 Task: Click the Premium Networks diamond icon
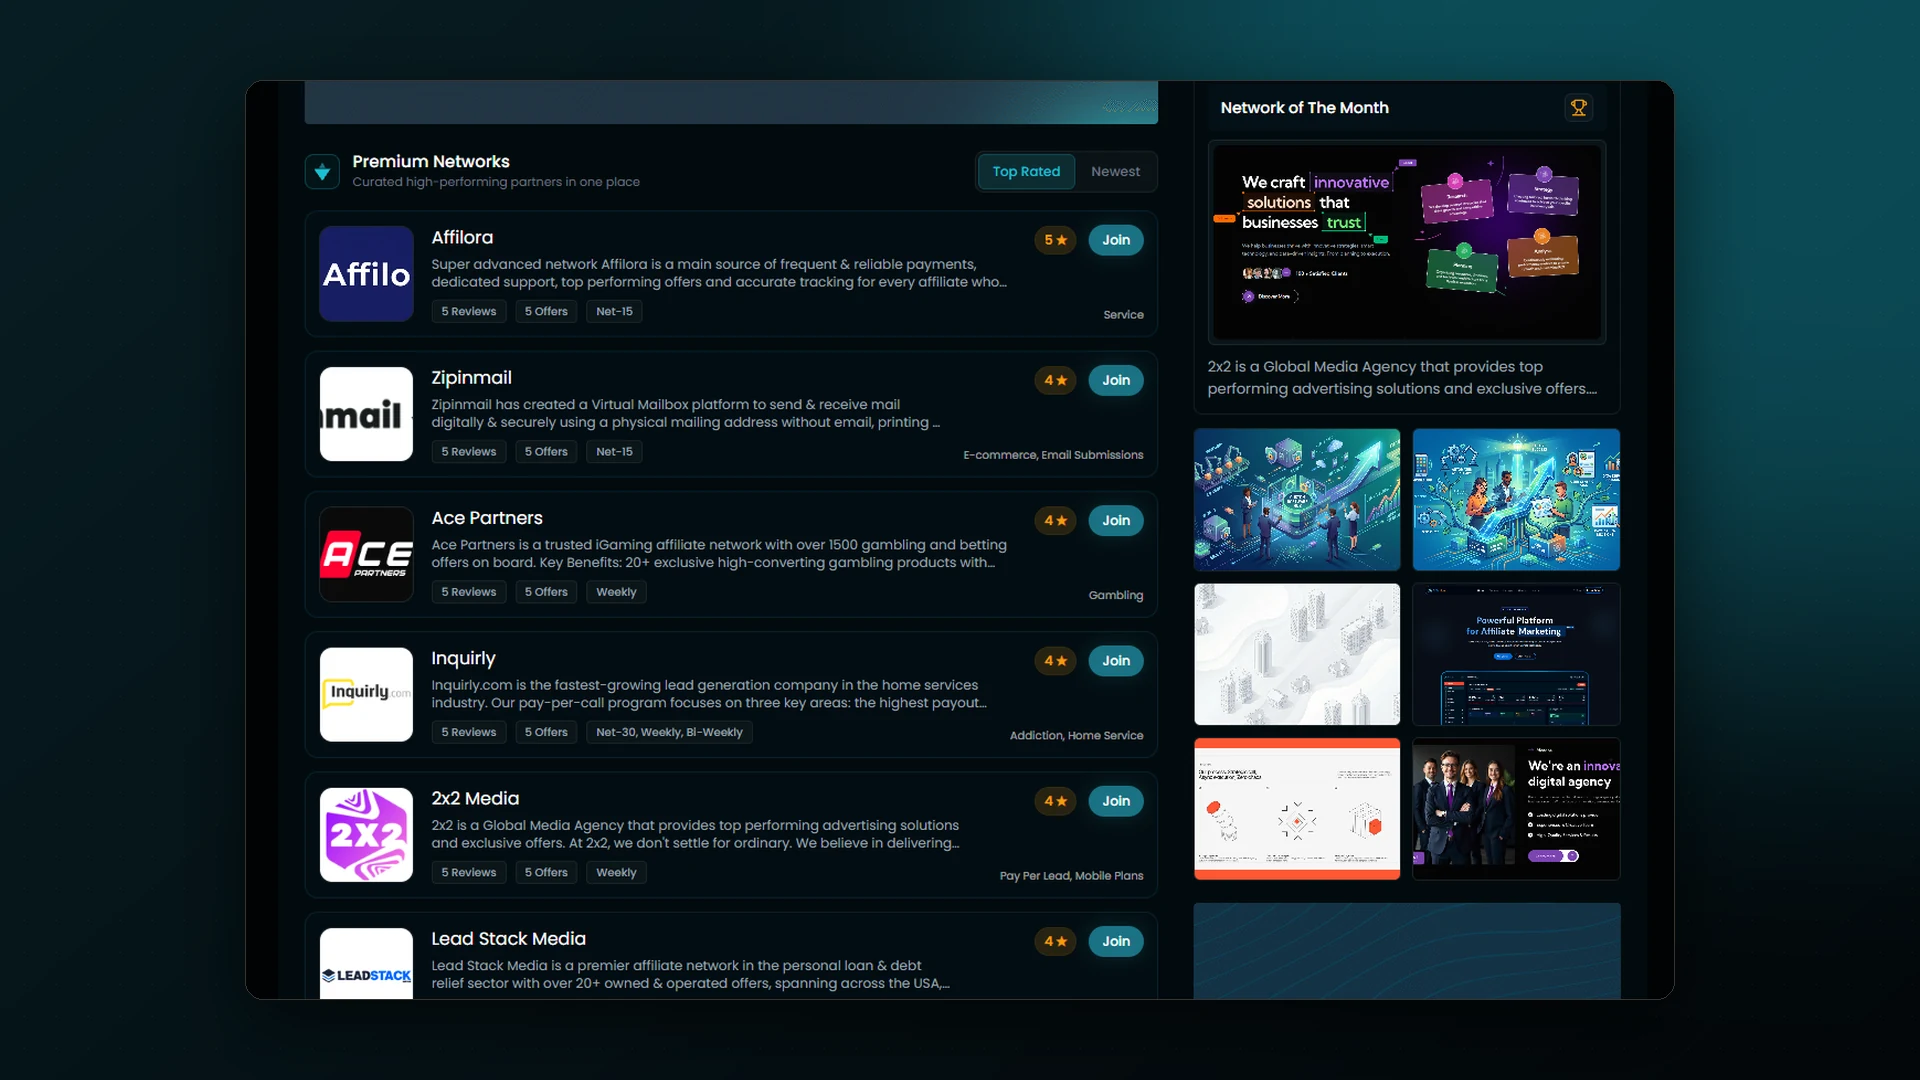(x=322, y=172)
